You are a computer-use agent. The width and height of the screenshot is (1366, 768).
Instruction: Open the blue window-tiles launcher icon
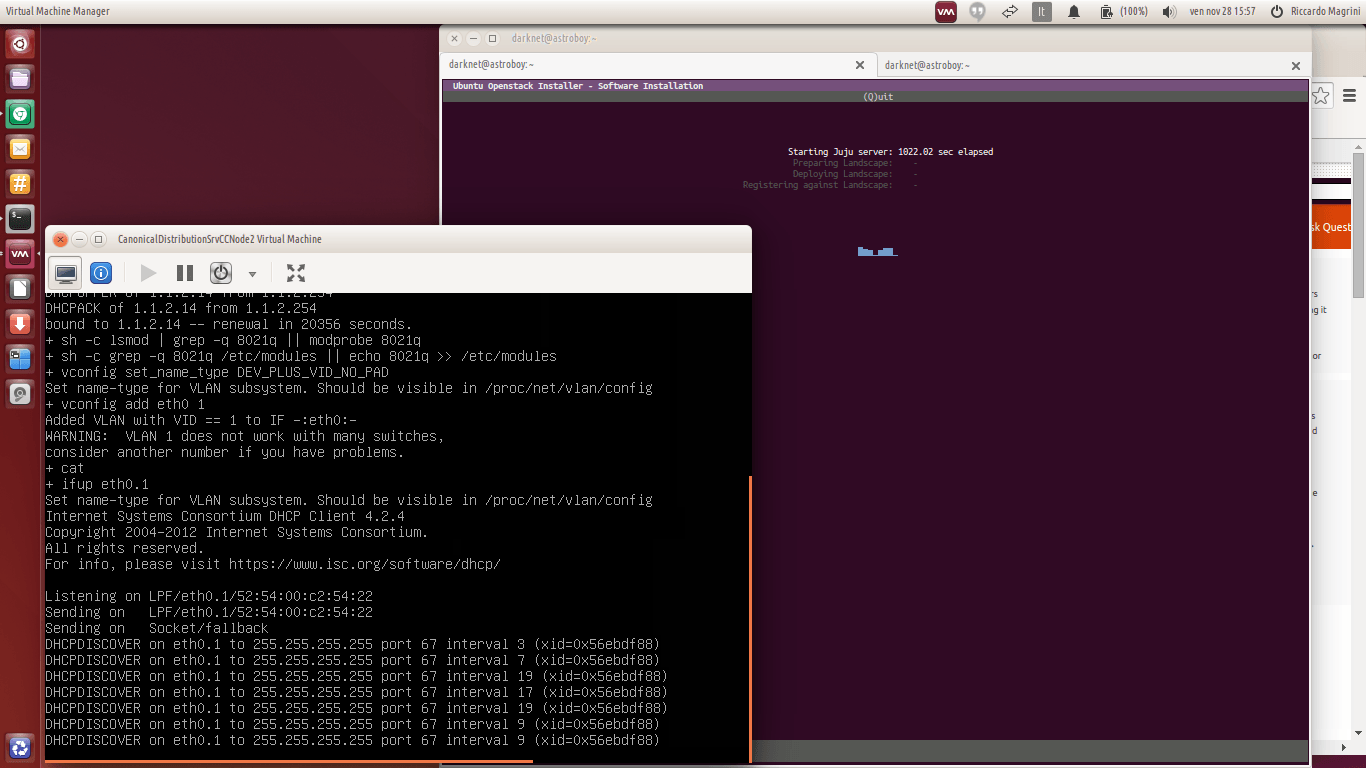[x=20, y=359]
